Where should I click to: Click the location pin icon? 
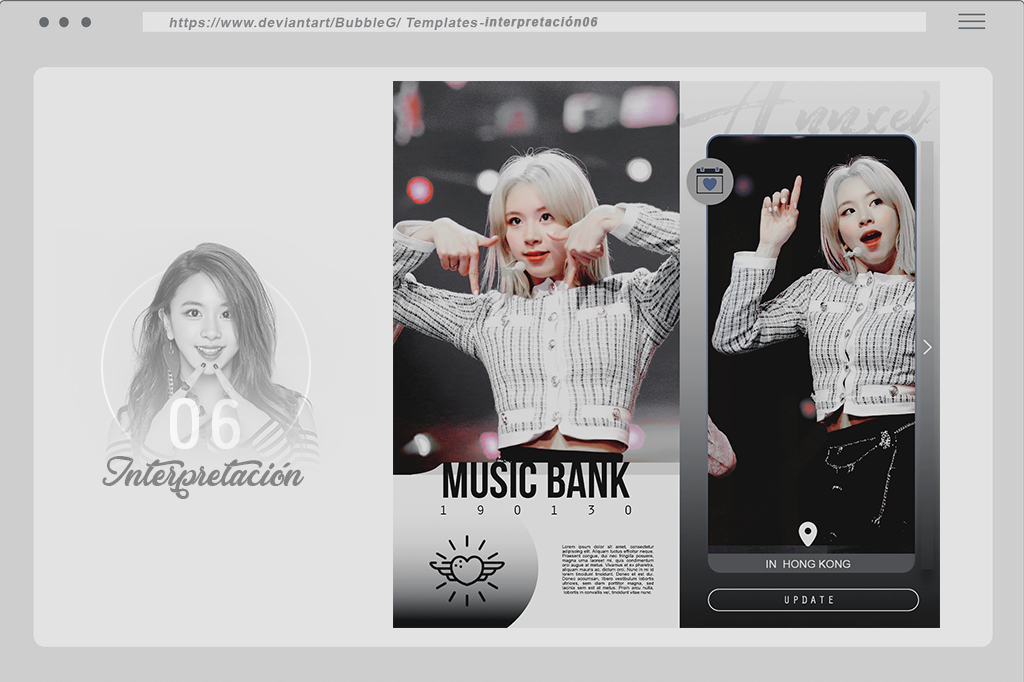point(808,534)
